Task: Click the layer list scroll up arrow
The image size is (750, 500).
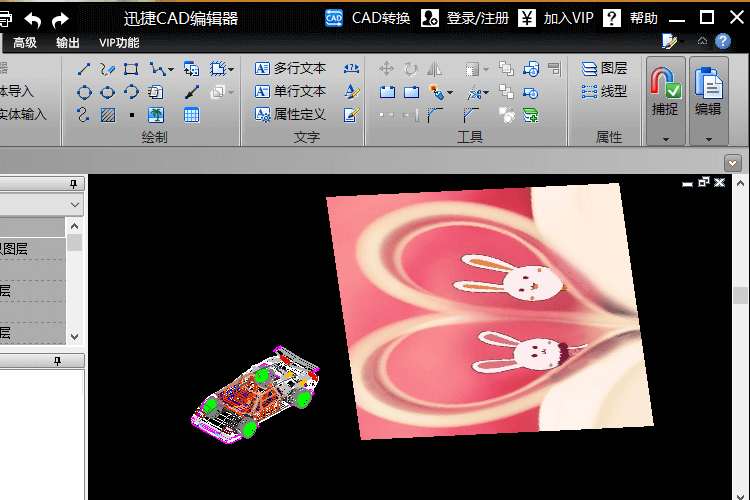Action: (75, 226)
